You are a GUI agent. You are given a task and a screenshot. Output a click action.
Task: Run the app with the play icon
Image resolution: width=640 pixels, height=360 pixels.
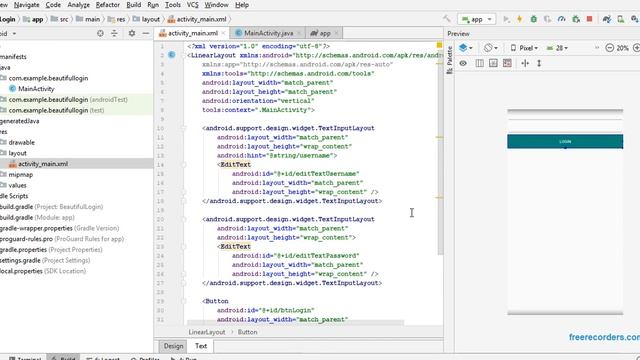pos(506,19)
